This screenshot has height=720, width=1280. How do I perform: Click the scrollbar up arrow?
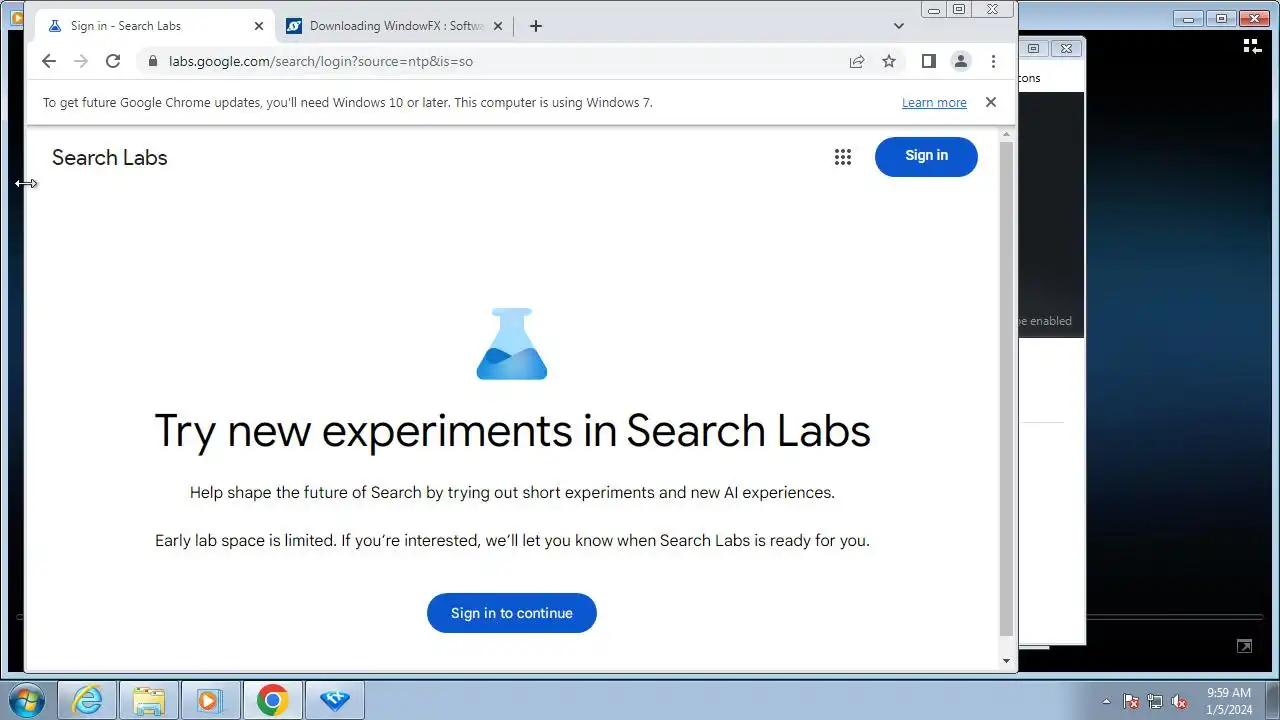pyautogui.click(x=1006, y=133)
